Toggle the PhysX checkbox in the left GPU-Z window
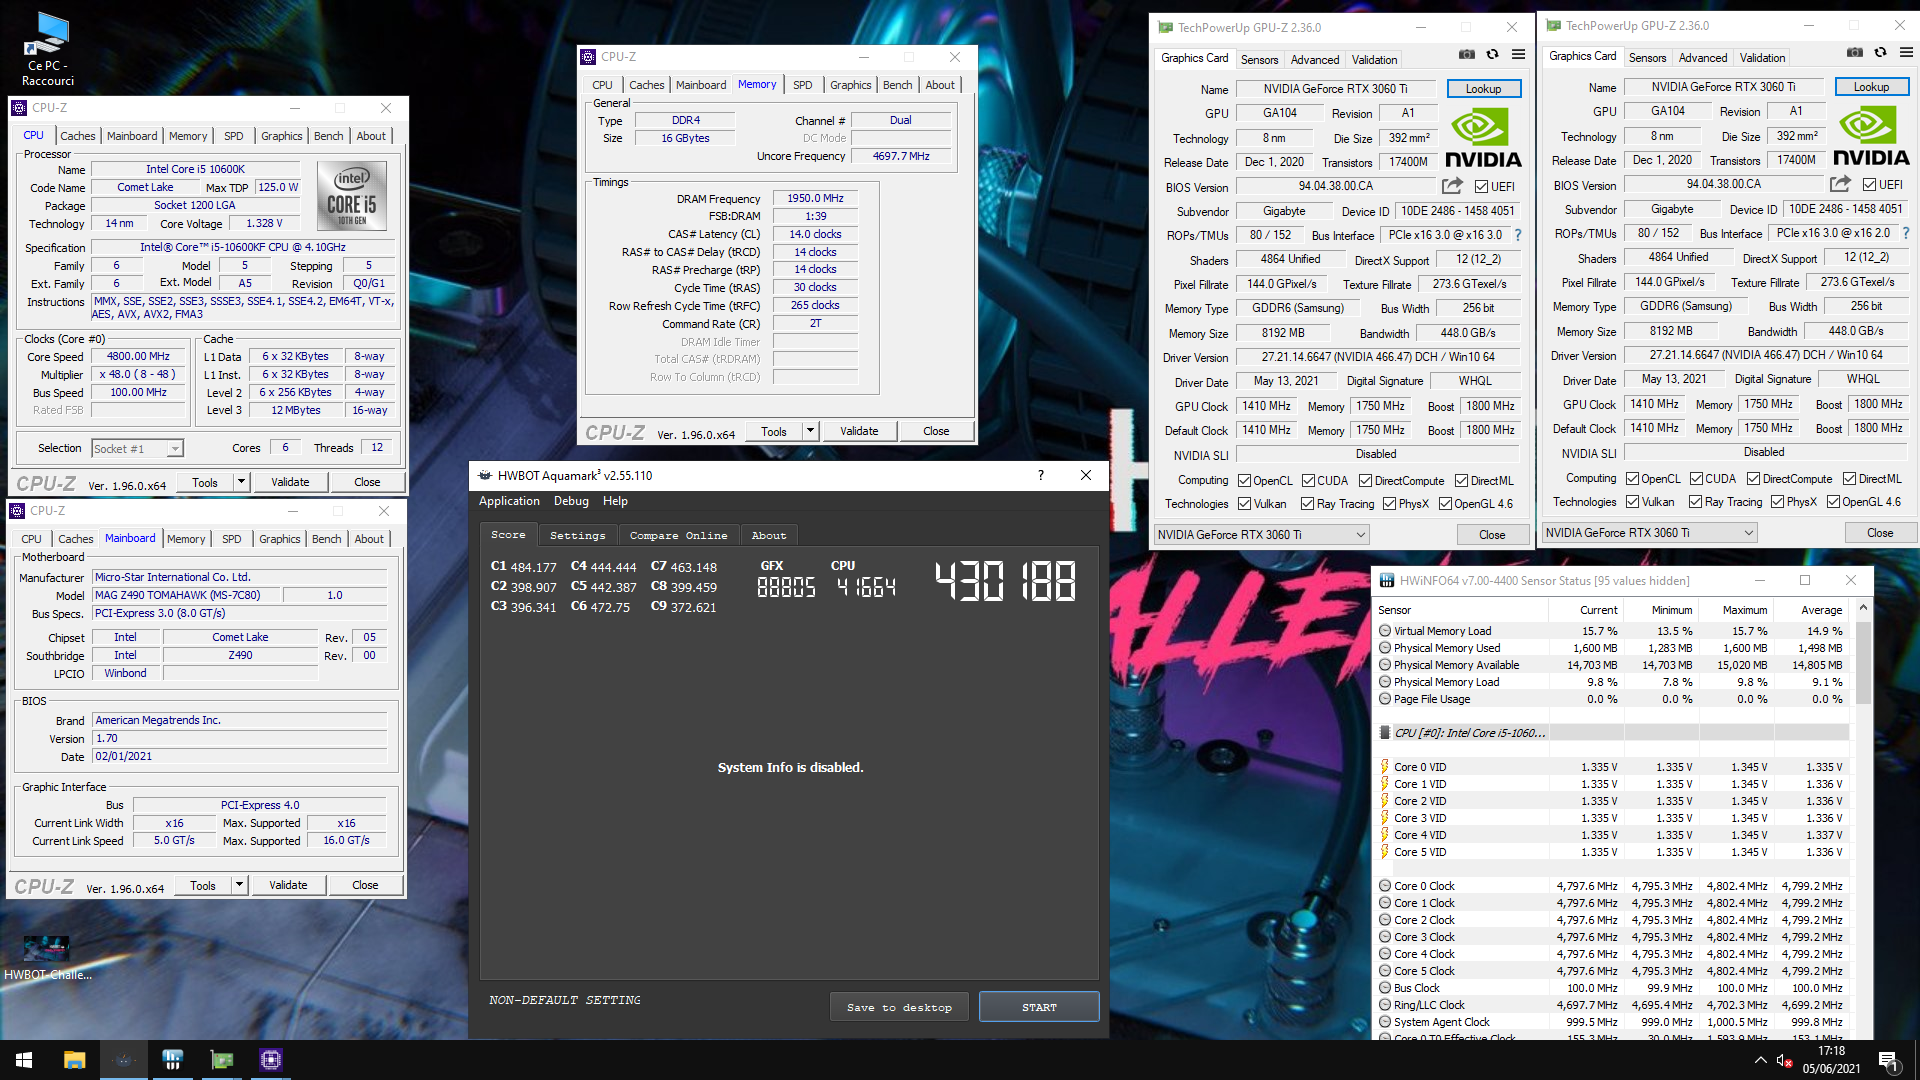Image resolution: width=1920 pixels, height=1080 pixels. click(x=1389, y=504)
